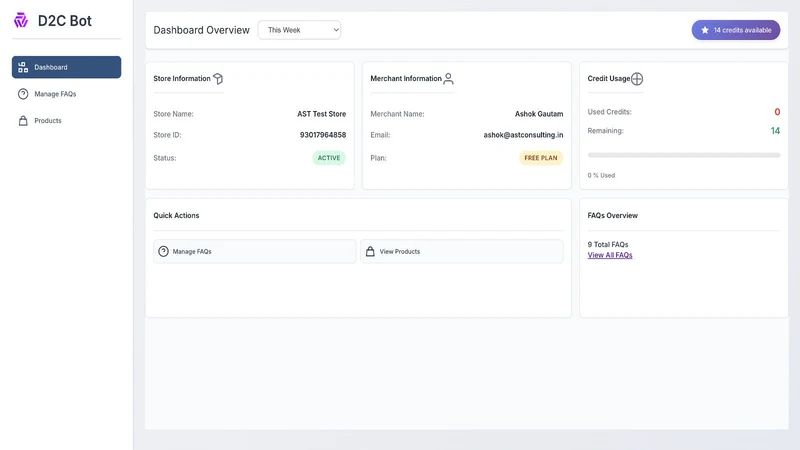Click the Dashboard Overview heading
The image size is (800, 450).
pyautogui.click(x=202, y=30)
